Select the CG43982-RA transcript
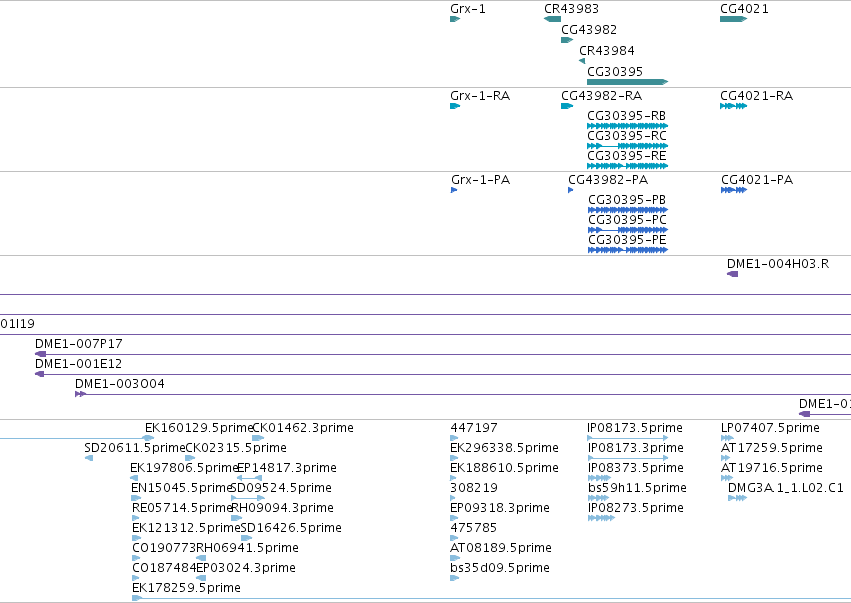The width and height of the screenshot is (851, 603). [x=567, y=106]
